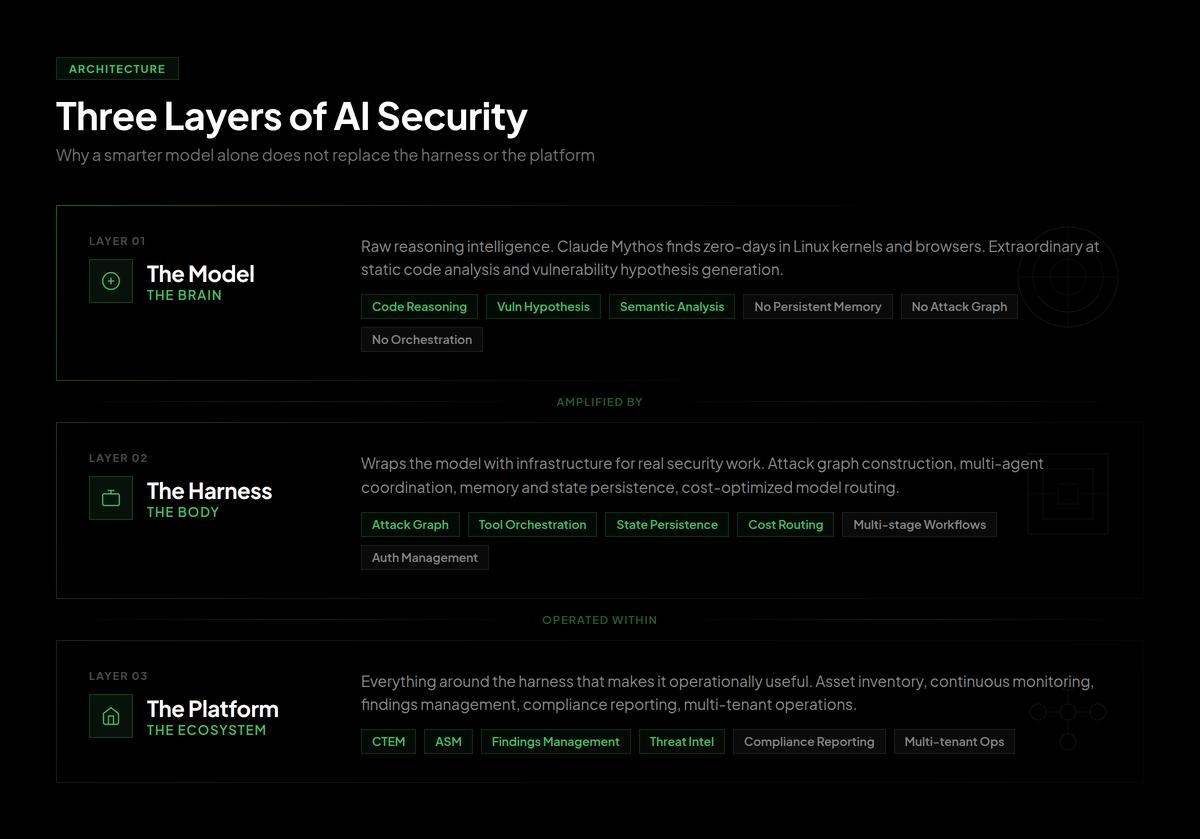Click the subtitle about a smarter model alone

point(325,155)
